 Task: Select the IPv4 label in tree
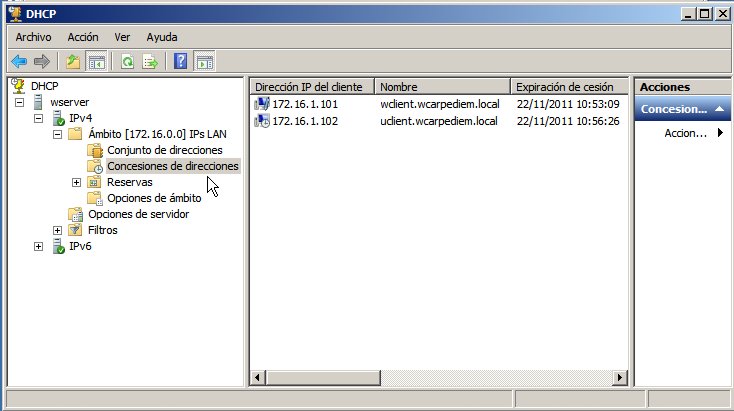(x=81, y=118)
